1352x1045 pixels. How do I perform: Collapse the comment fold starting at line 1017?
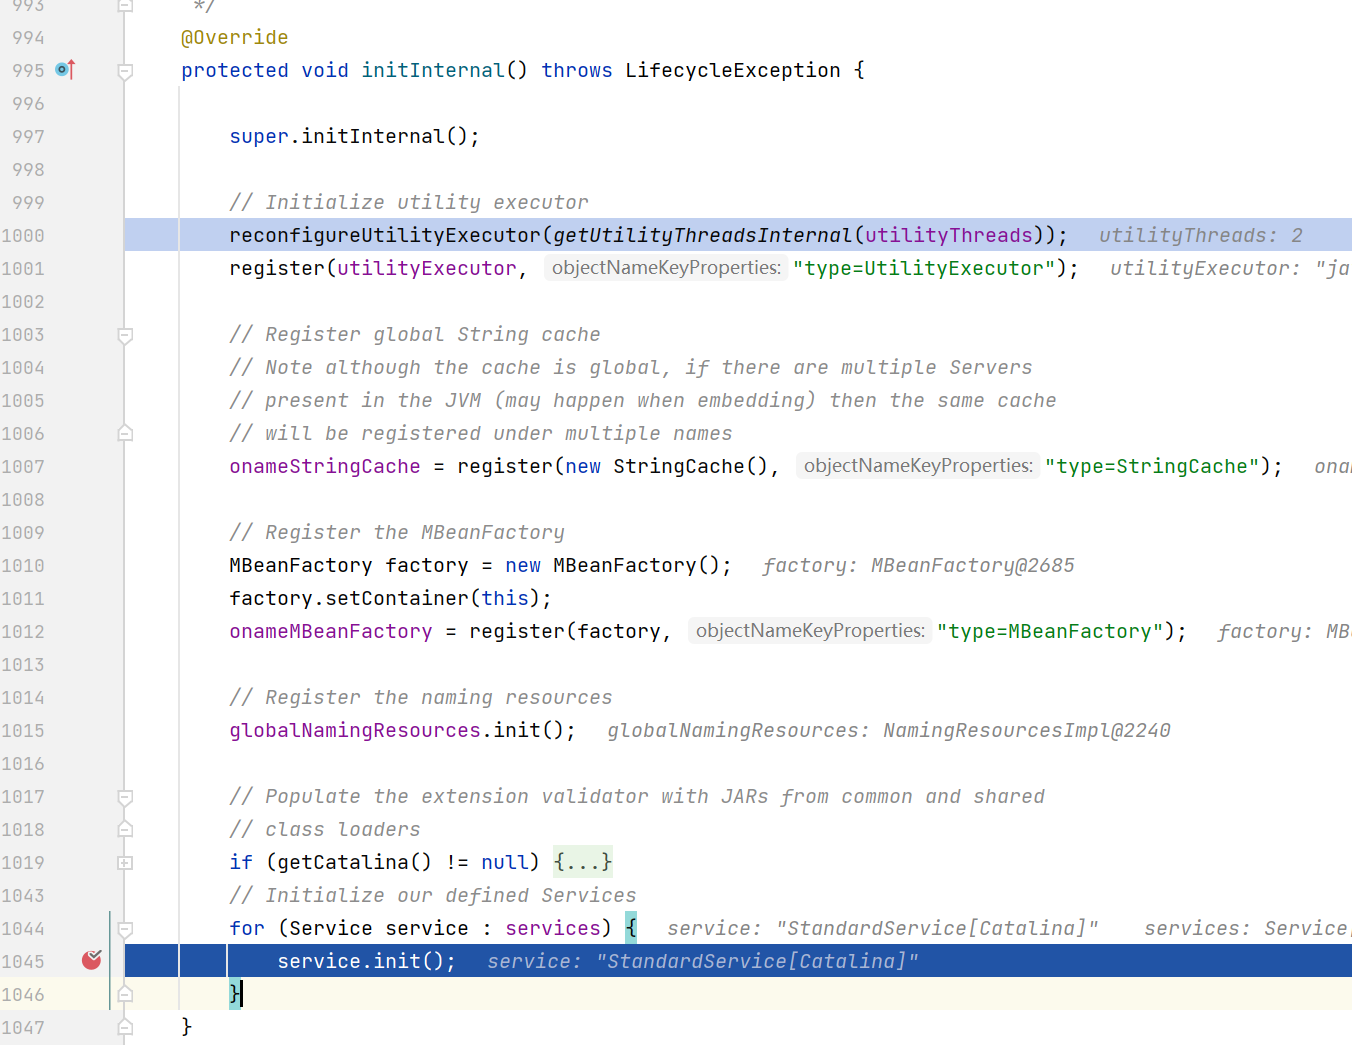125,797
